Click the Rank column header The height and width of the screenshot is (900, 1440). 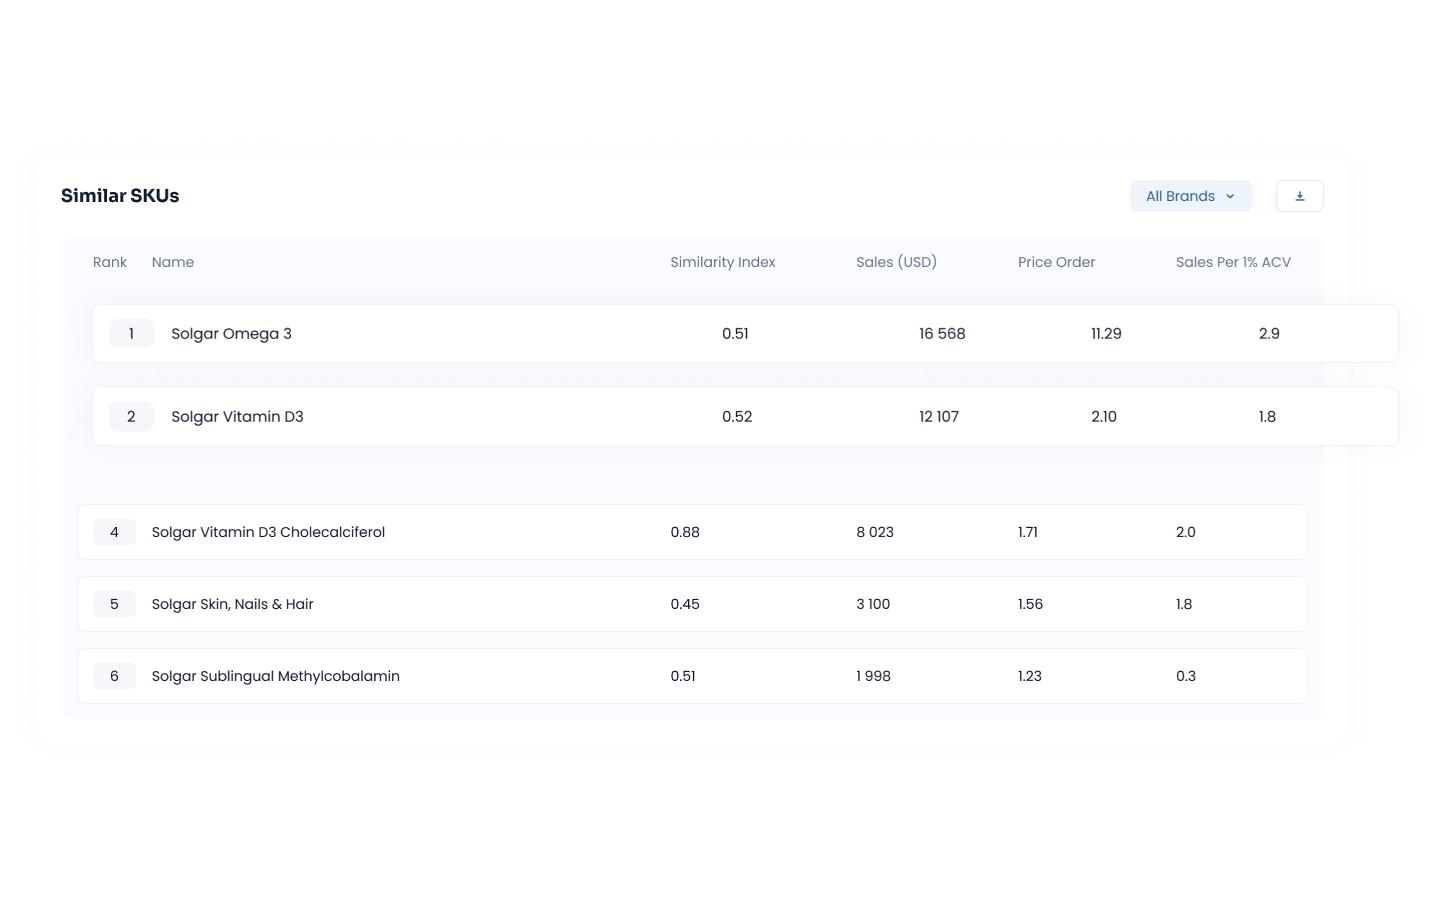[110, 262]
